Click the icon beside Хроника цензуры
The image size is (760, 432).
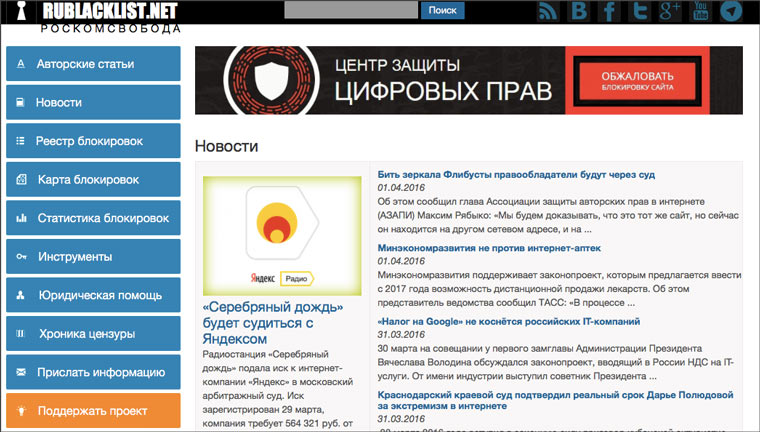coord(20,334)
